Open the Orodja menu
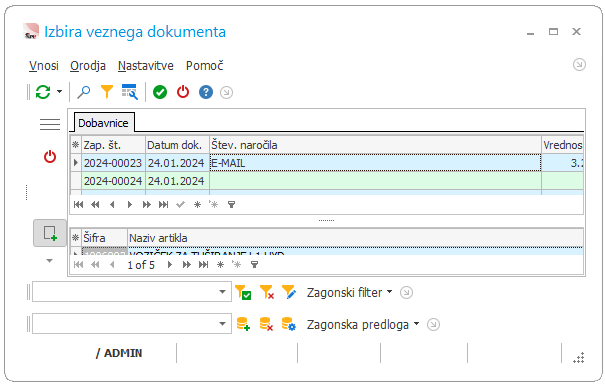 point(88,66)
